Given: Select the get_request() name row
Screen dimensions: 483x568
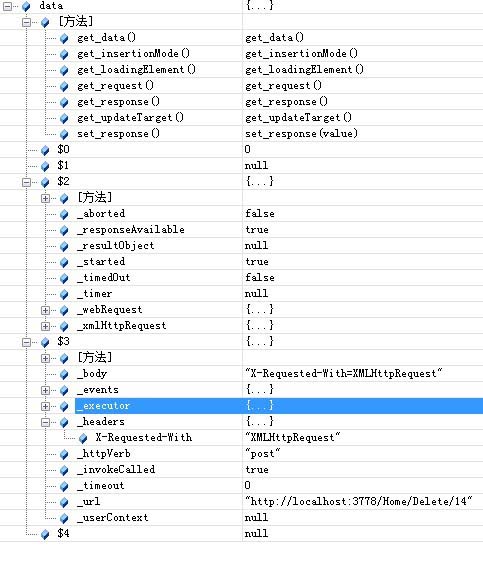Looking at the screenshot, I should pos(115,86).
